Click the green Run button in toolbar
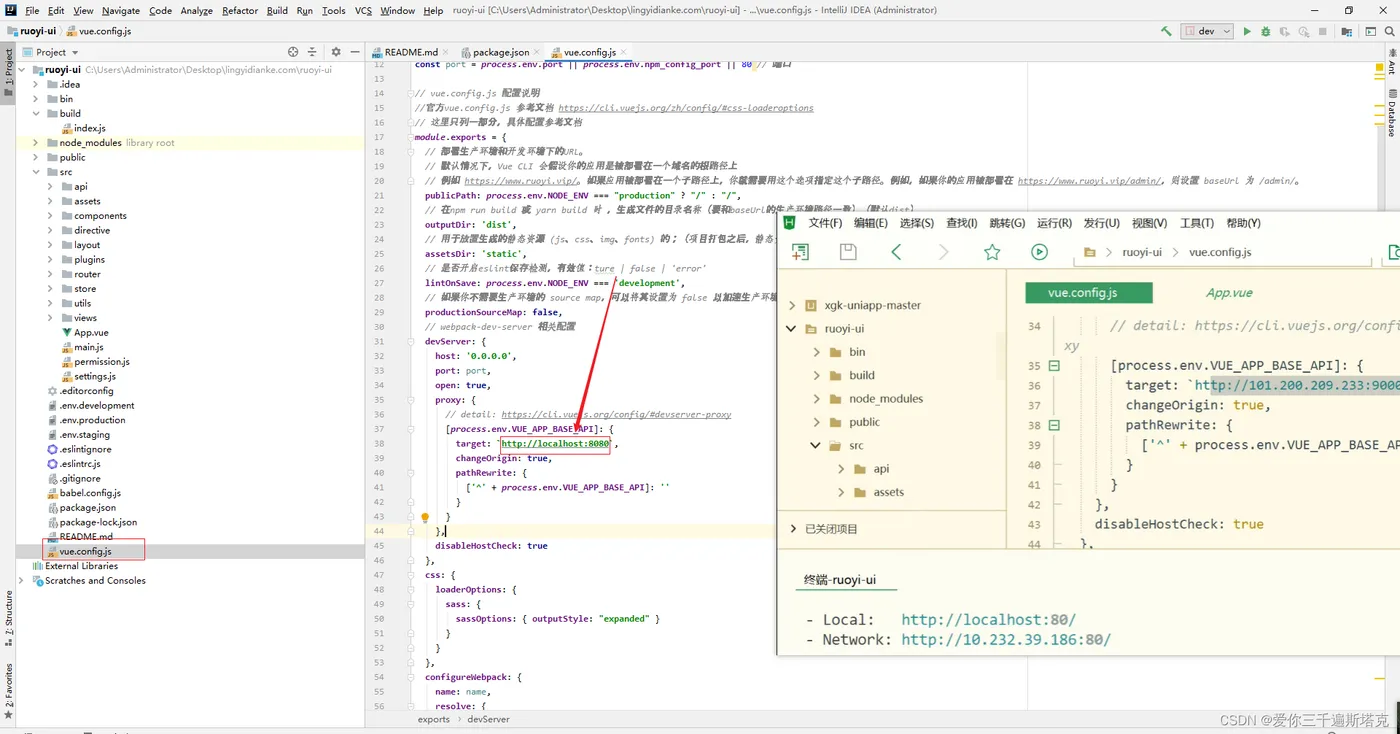1400x734 pixels. tap(1247, 31)
